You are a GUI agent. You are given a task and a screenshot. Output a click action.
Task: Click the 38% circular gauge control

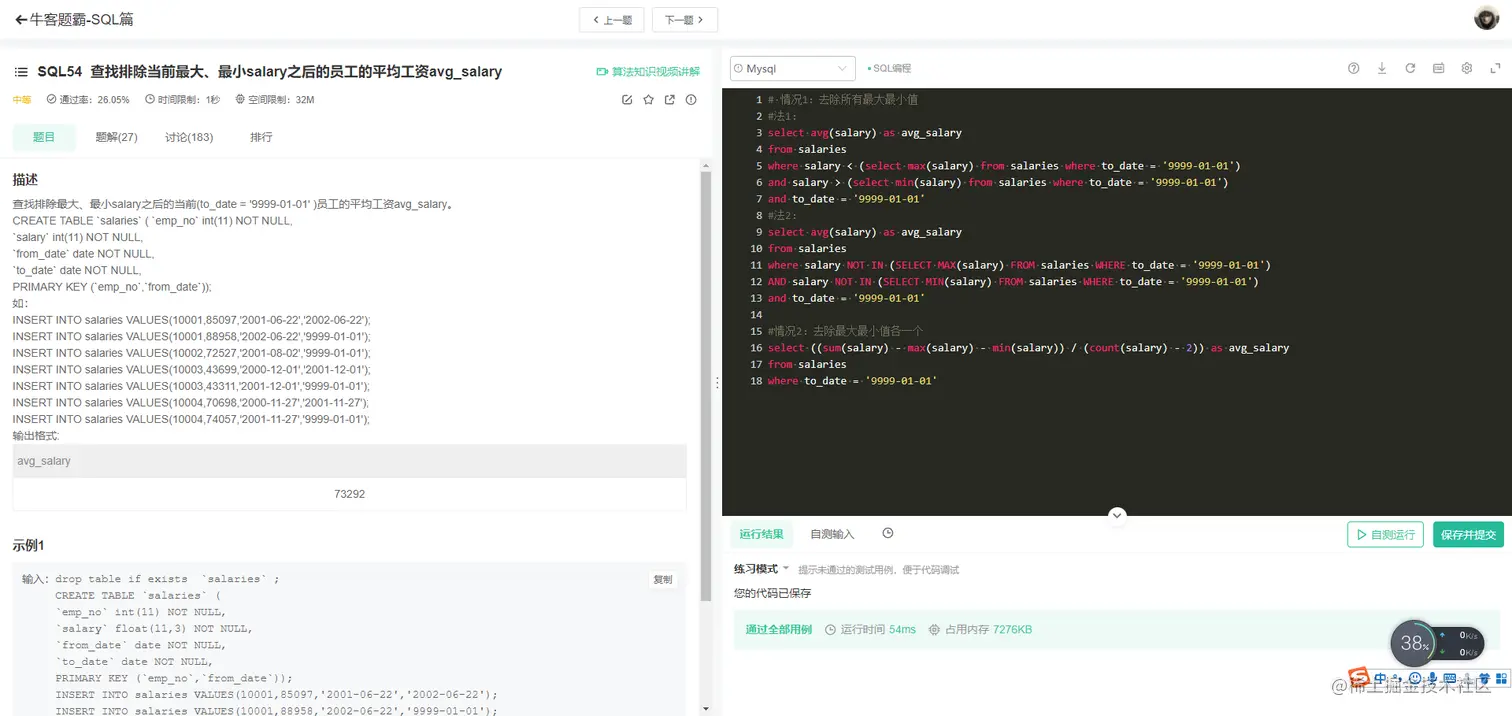1415,644
